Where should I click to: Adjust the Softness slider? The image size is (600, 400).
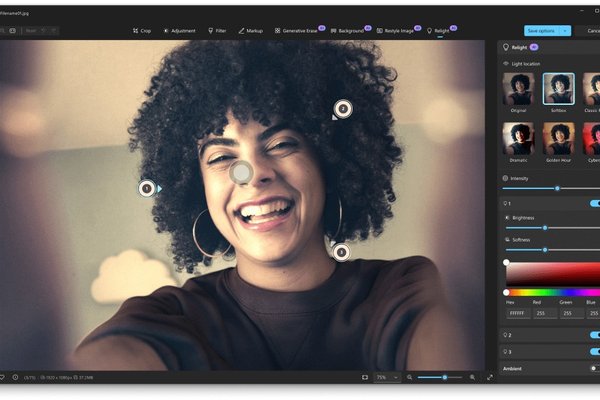click(x=545, y=250)
